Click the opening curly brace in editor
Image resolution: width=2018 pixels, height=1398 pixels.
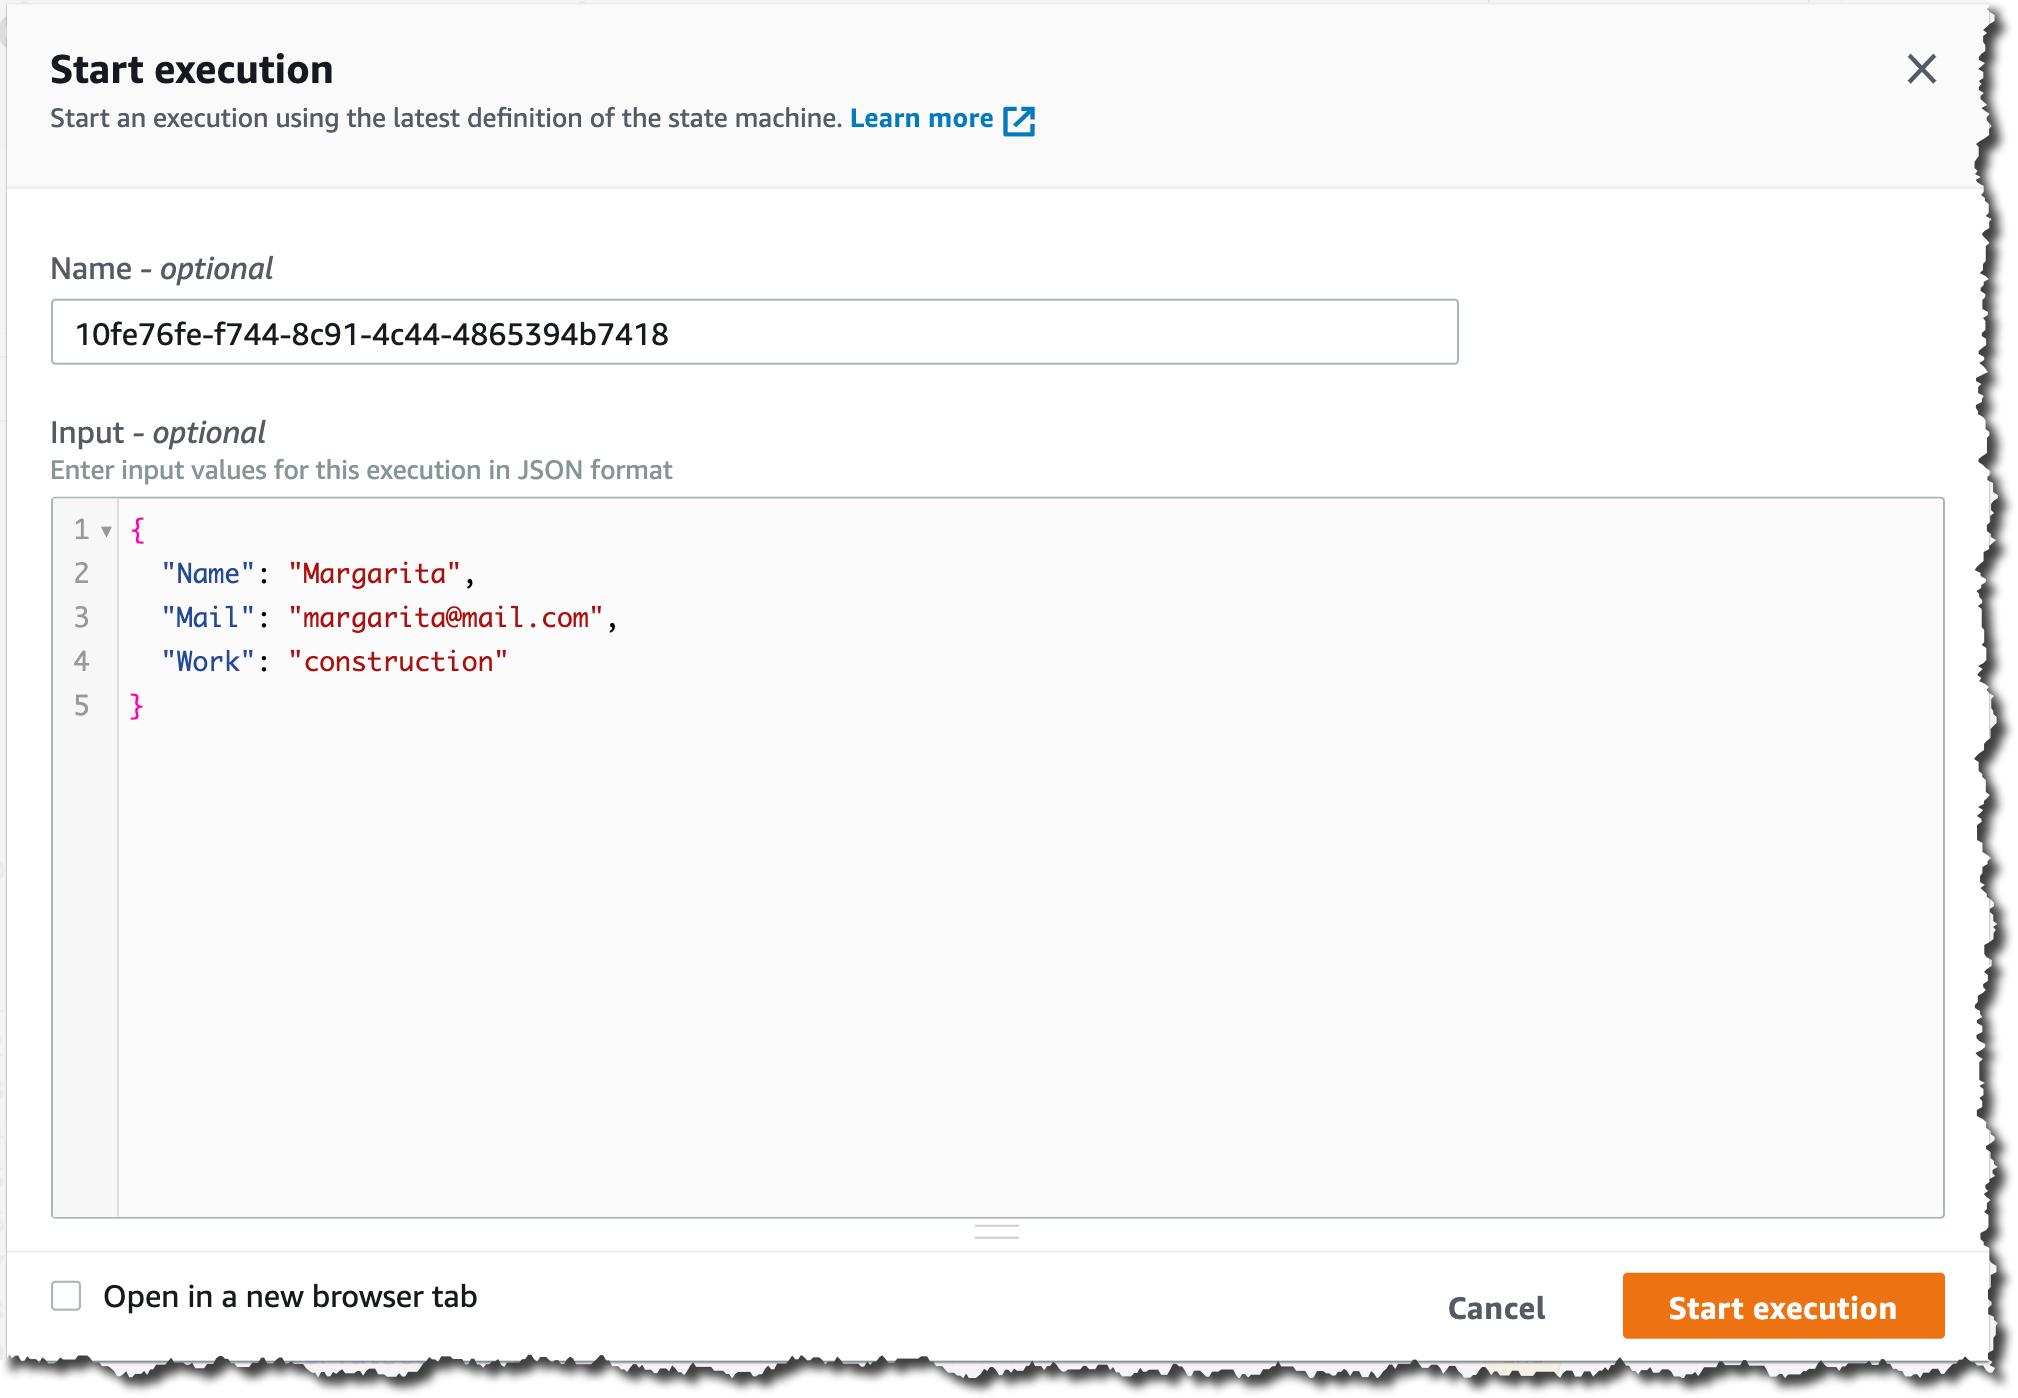click(x=138, y=529)
